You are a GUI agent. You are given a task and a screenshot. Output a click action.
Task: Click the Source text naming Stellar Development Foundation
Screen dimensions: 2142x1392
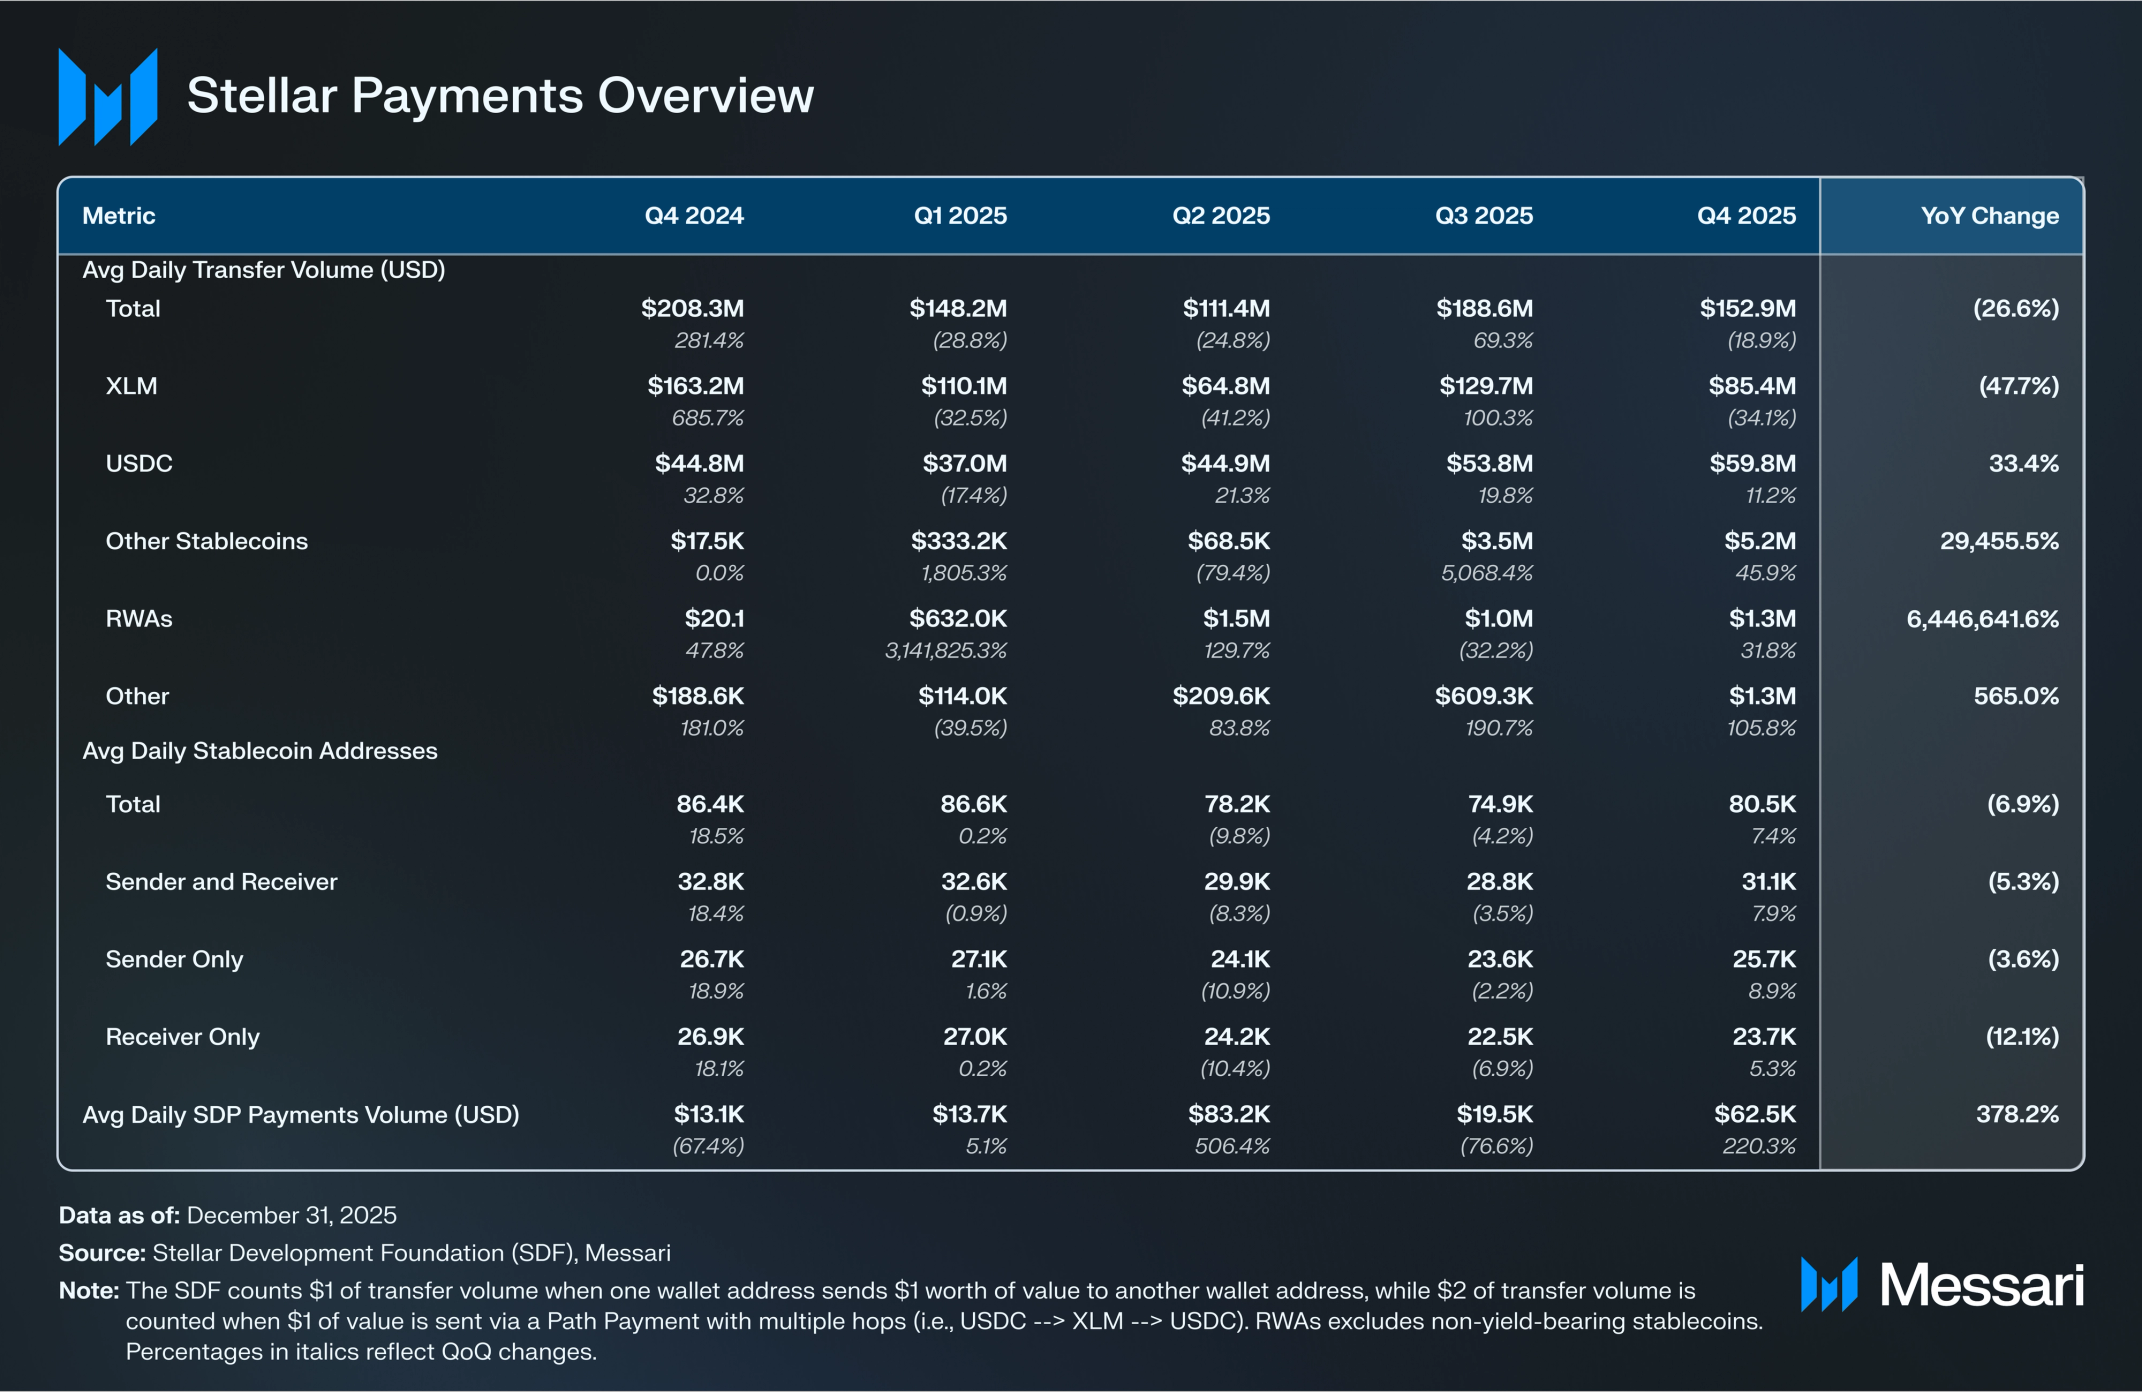pyautogui.click(x=365, y=1253)
